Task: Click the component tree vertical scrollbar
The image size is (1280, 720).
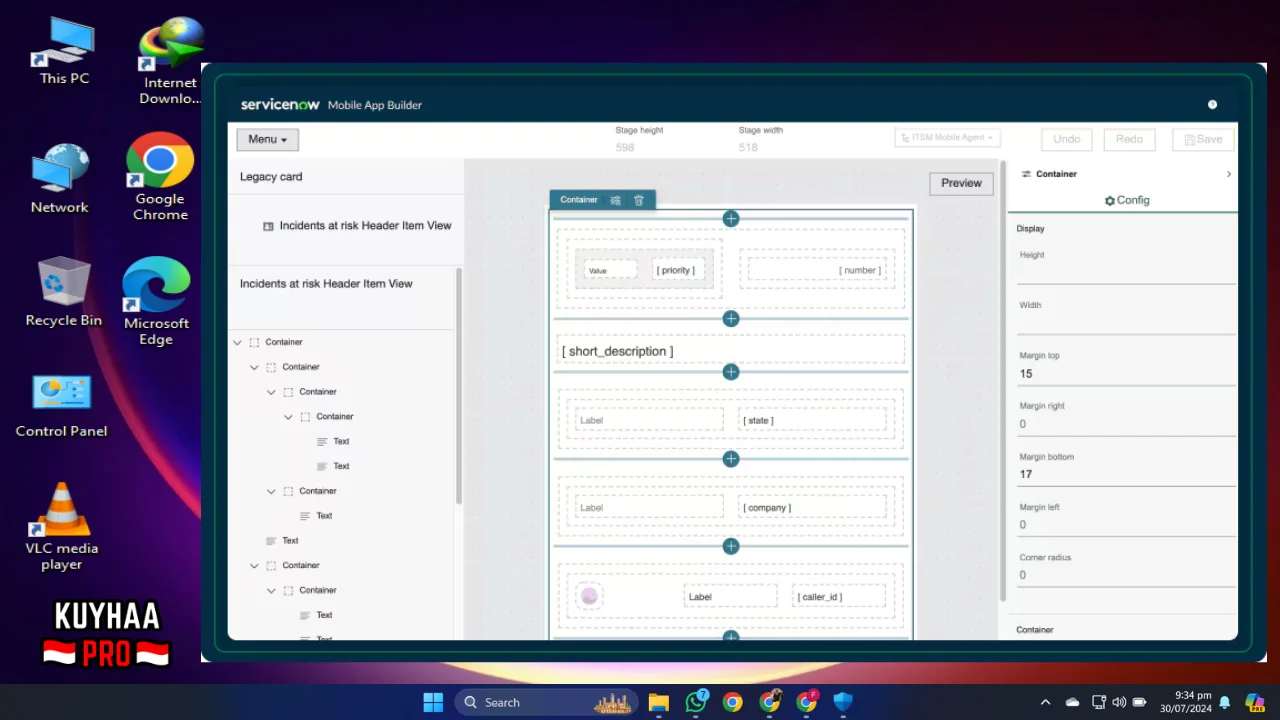Action: [x=458, y=385]
